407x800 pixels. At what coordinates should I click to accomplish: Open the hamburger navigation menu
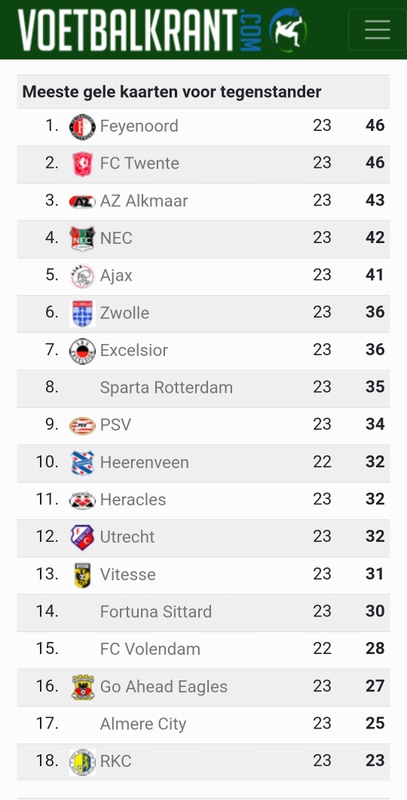[377, 29]
